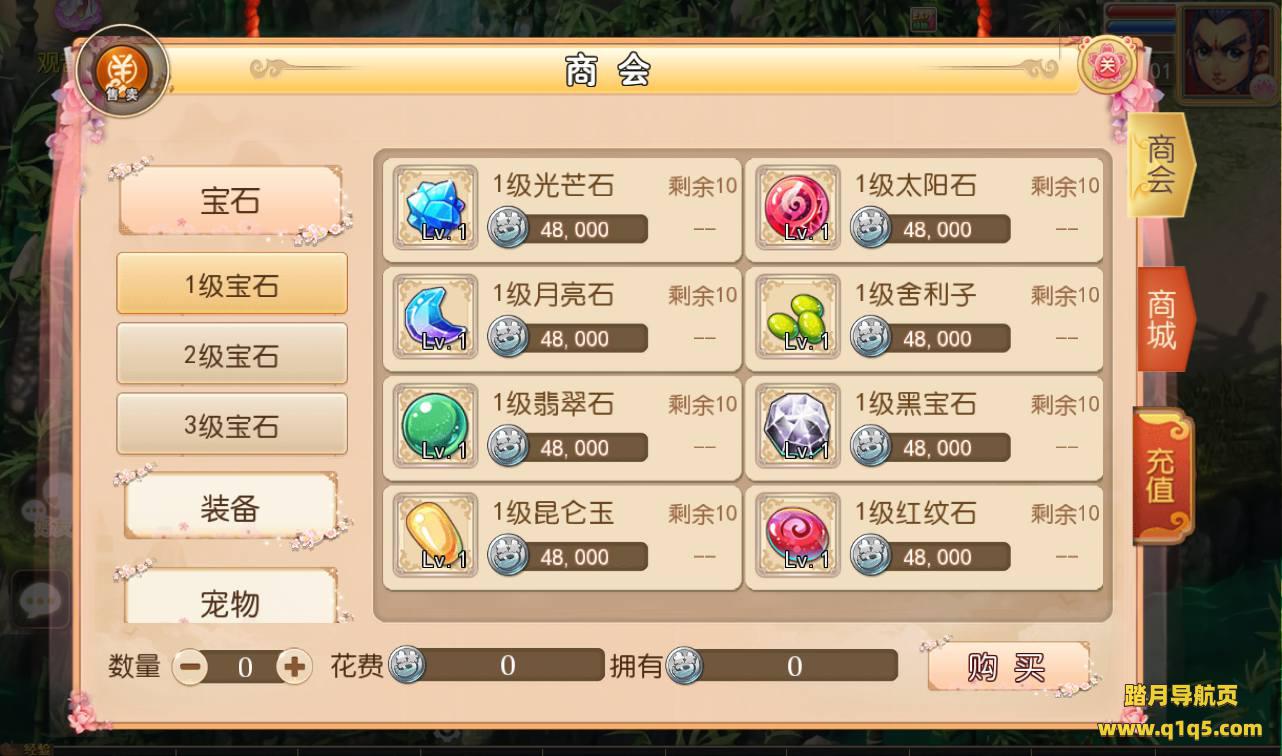Close the 商会 shop panel with the 关 button
The width and height of the screenshot is (1282, 756).
[x=1108, y=65]
